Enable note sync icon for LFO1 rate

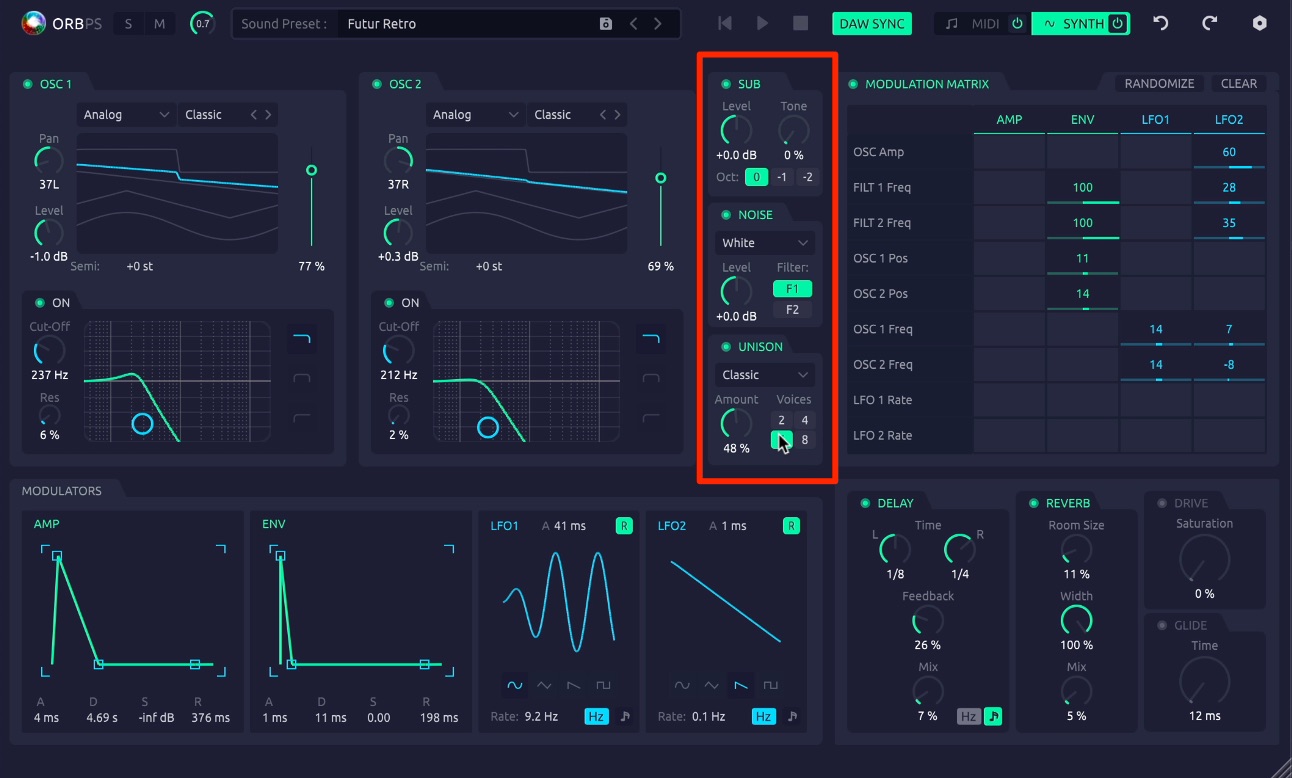coord(625,717)
